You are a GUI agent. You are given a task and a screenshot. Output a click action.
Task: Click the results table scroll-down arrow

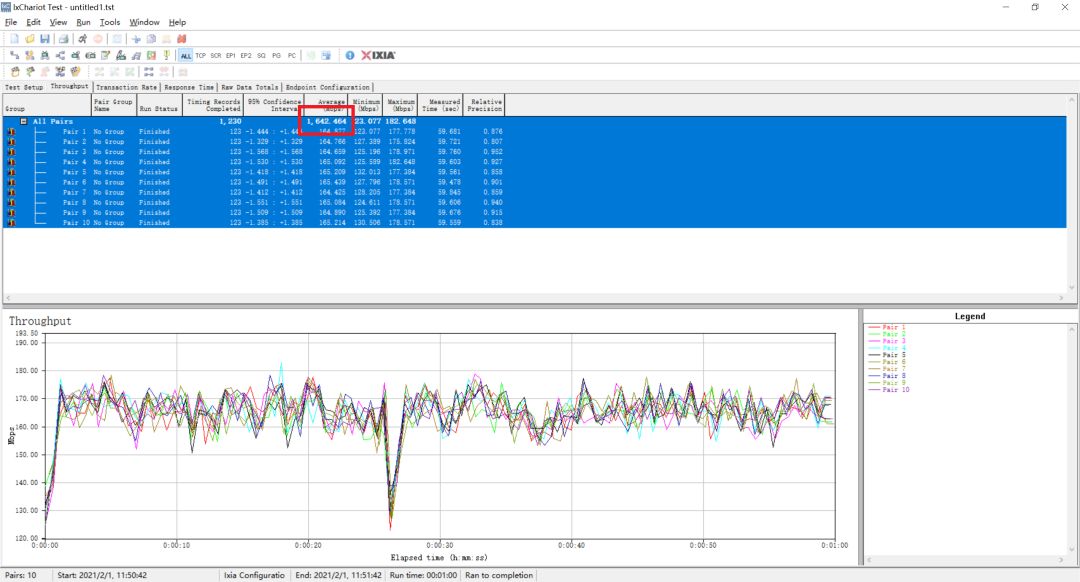[1072, 288]
